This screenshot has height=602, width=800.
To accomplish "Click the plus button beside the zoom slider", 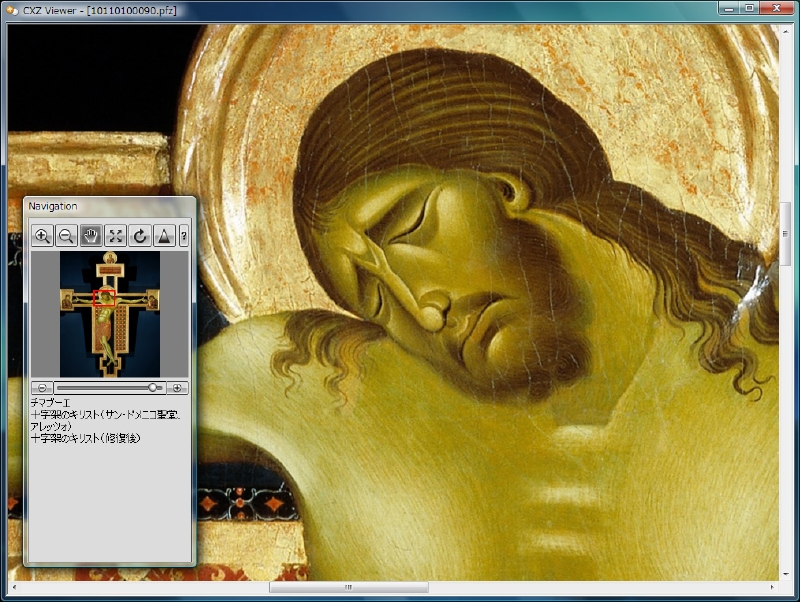I will click(x=177, y=388).
